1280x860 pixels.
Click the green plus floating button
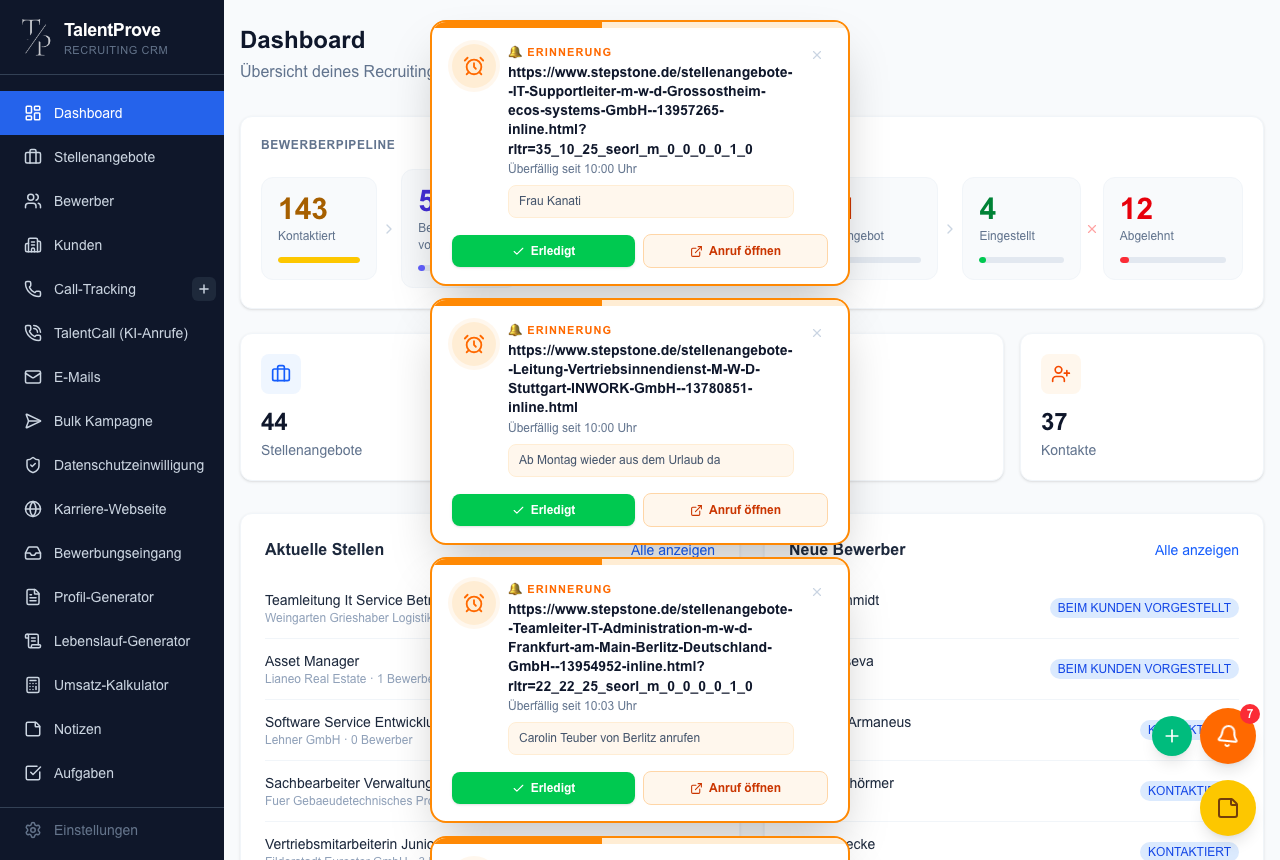click(x=1172, y=736)
